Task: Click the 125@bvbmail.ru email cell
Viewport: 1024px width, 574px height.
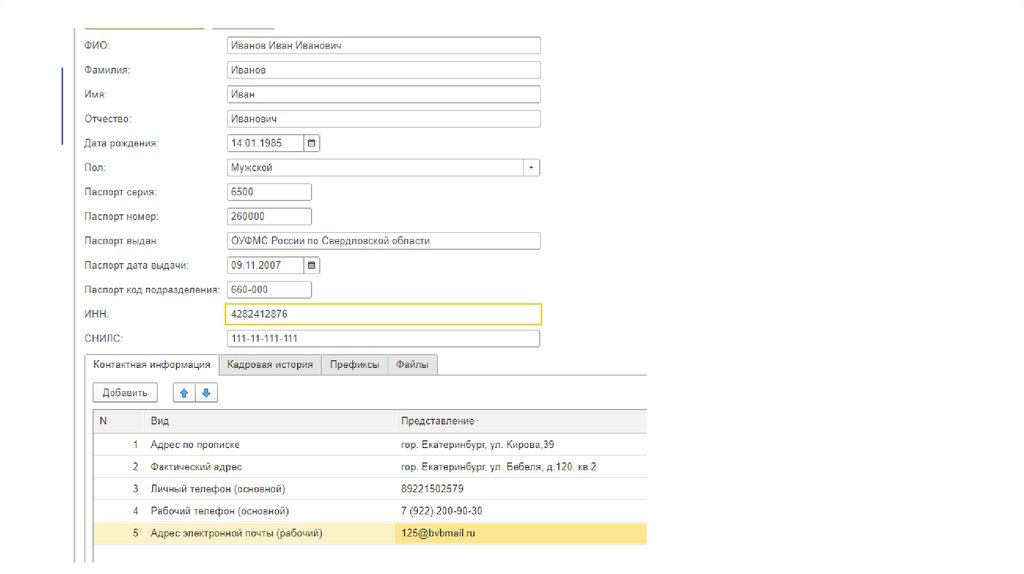Action: coord(438,534)
